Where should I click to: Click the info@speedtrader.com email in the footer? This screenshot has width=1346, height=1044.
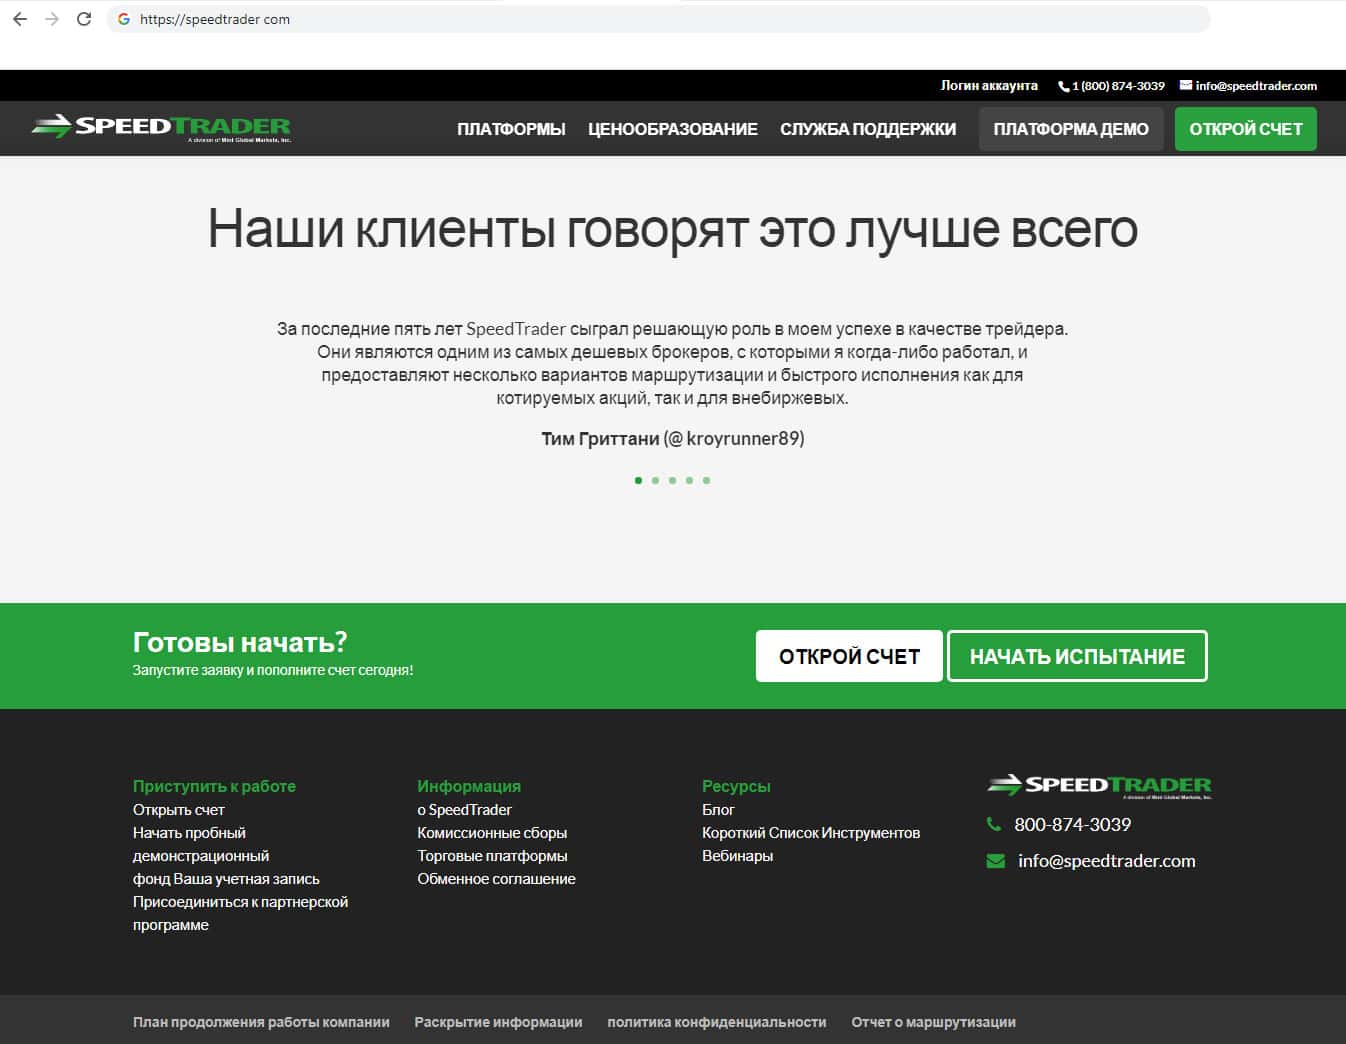pos(1107,861)
